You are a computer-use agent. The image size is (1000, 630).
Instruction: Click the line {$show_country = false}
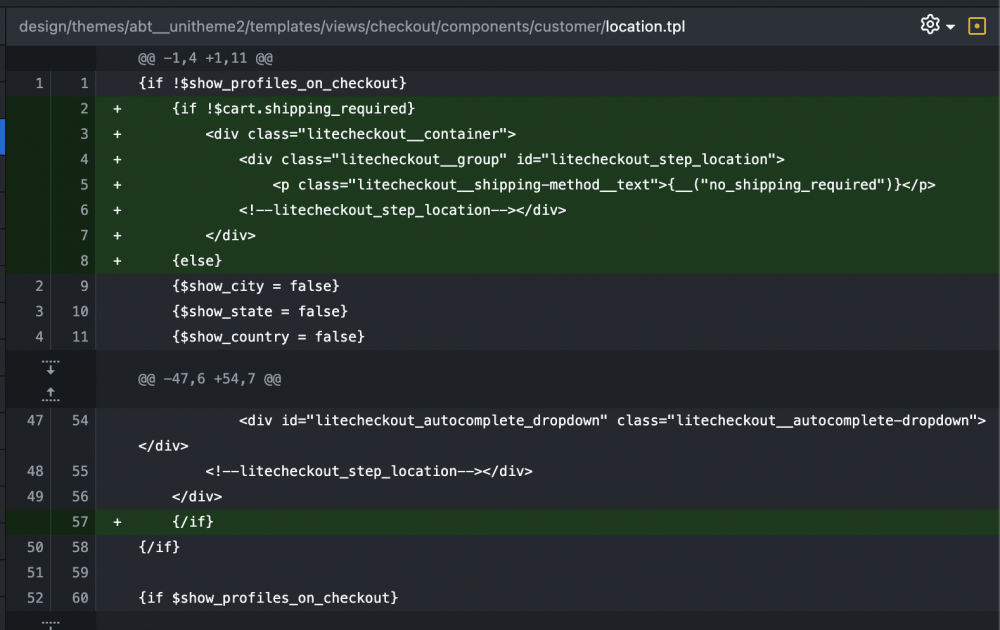coord(268,337)
